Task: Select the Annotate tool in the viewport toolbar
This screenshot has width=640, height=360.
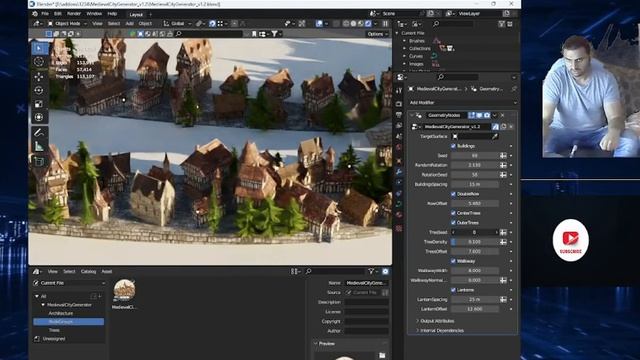Action: [39, 132]
